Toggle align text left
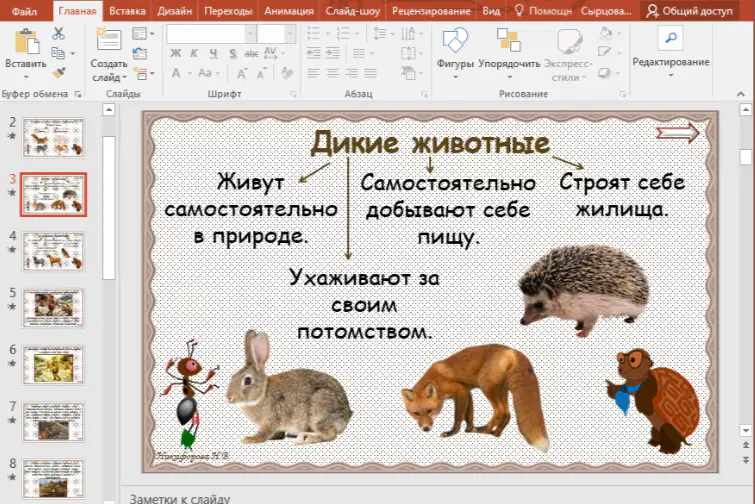The height and width of the screenshot is (504, 755). [313, 73]
